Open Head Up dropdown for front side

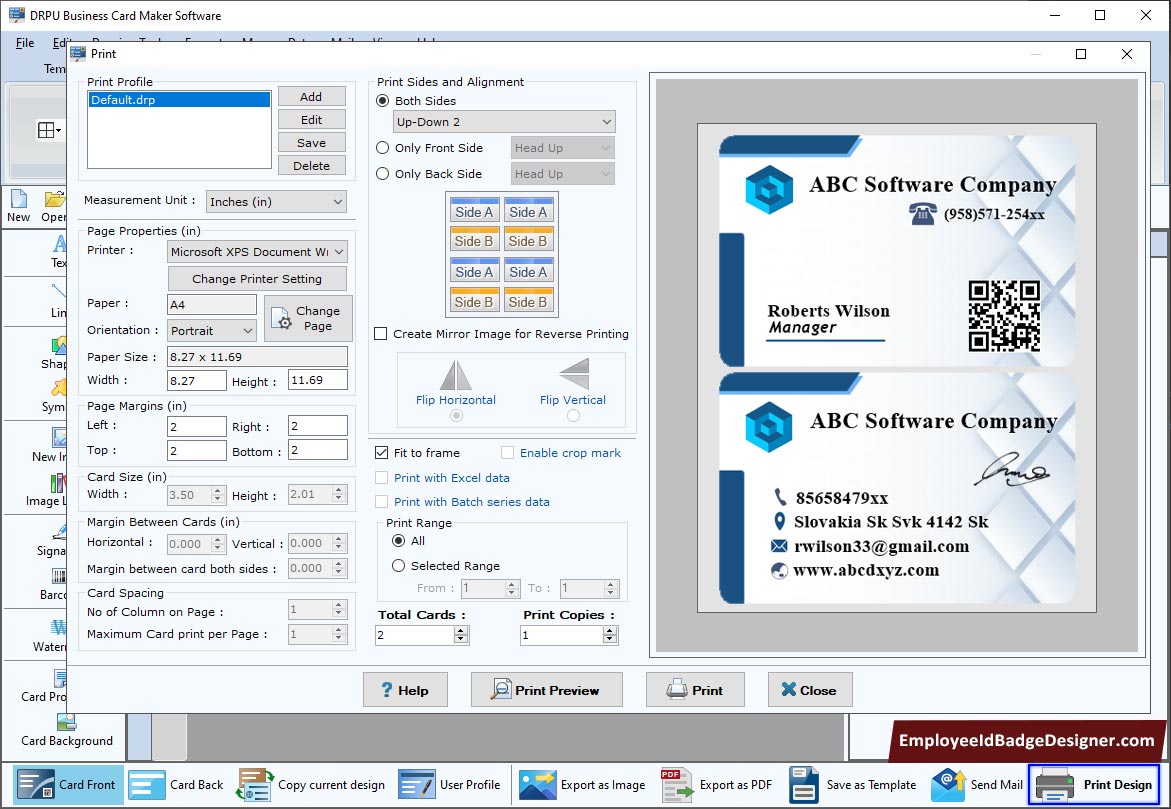pos(562,148)
